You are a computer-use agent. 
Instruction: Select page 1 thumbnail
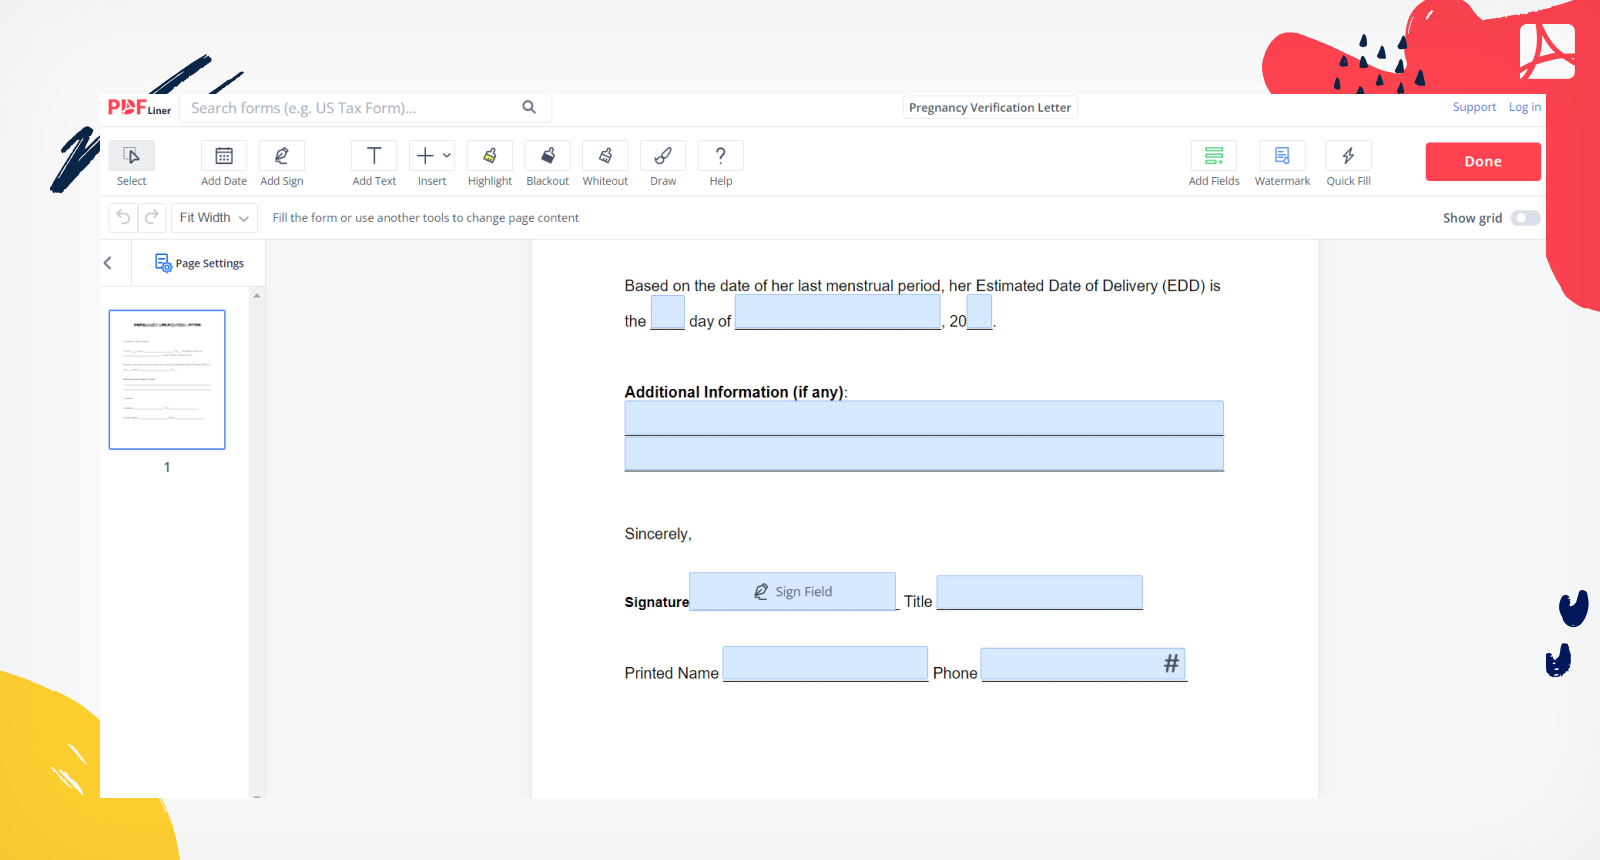click(167, 379)
